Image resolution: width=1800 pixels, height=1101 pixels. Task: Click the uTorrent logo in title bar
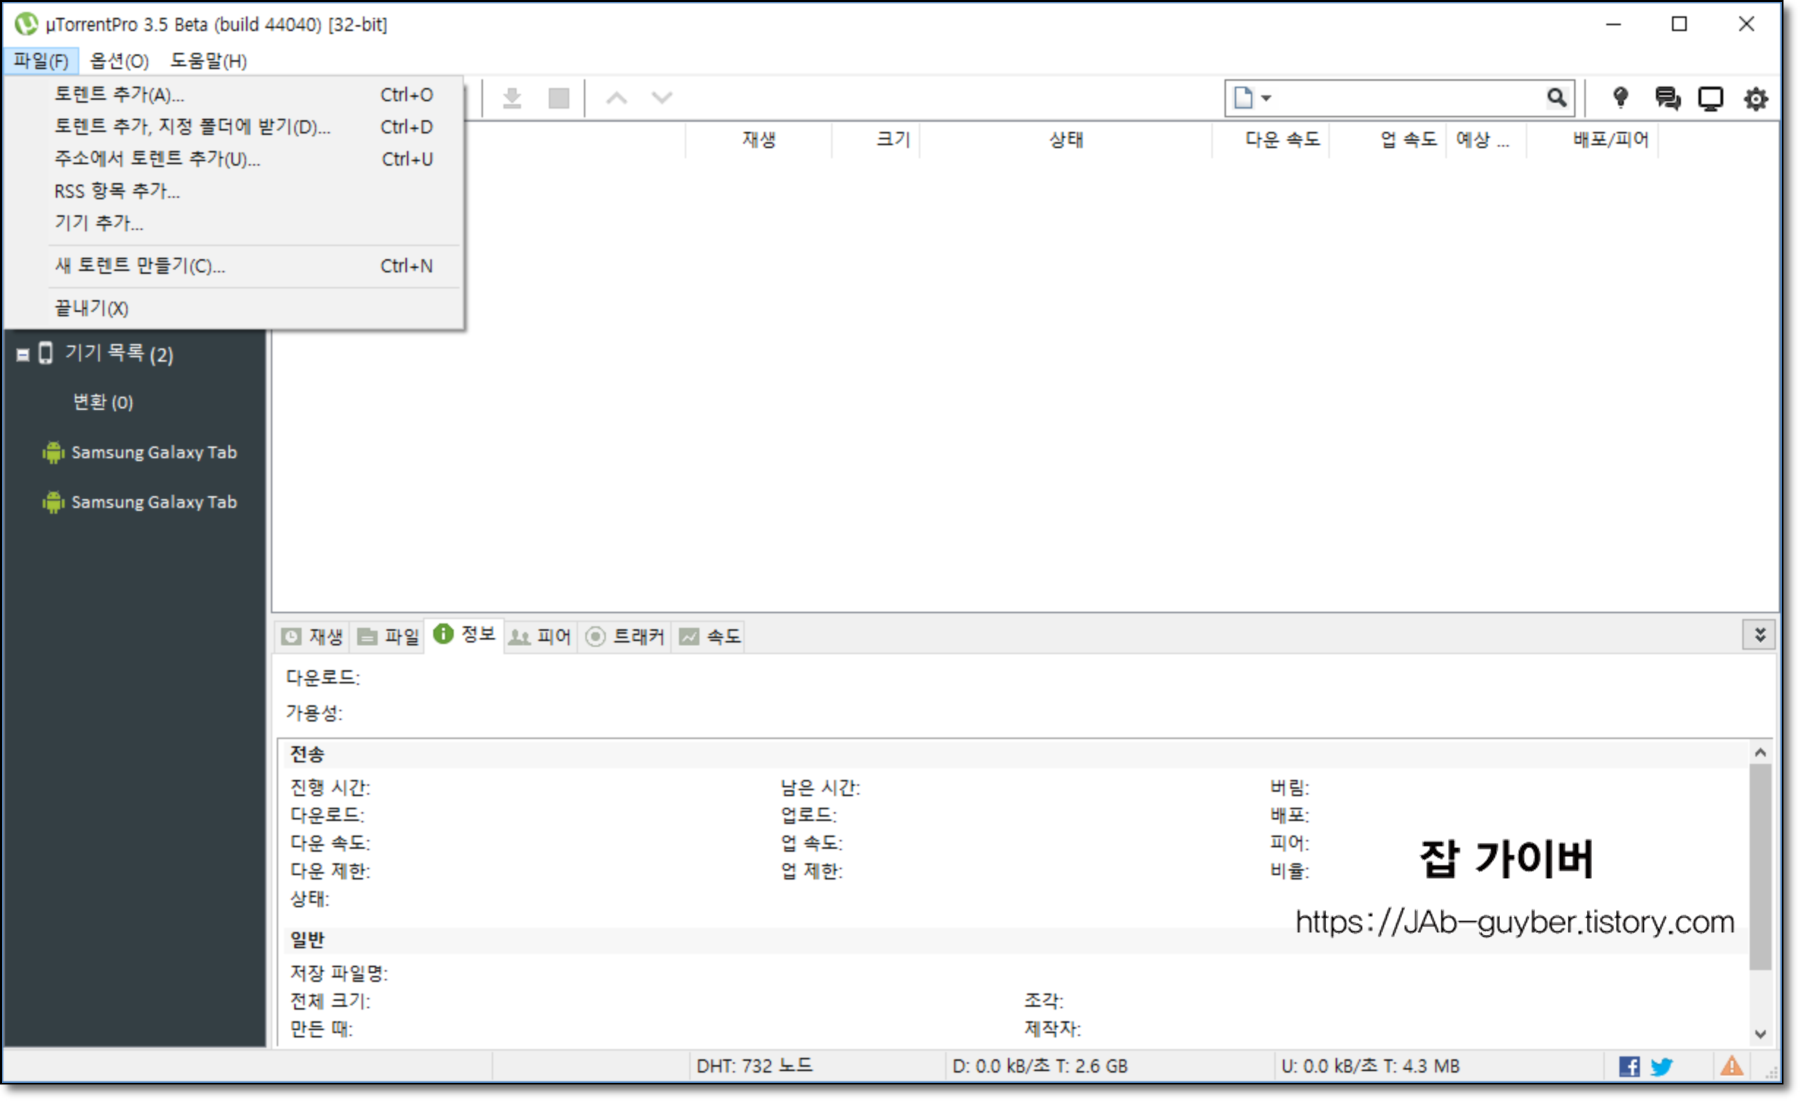click(x=26, y=23)
